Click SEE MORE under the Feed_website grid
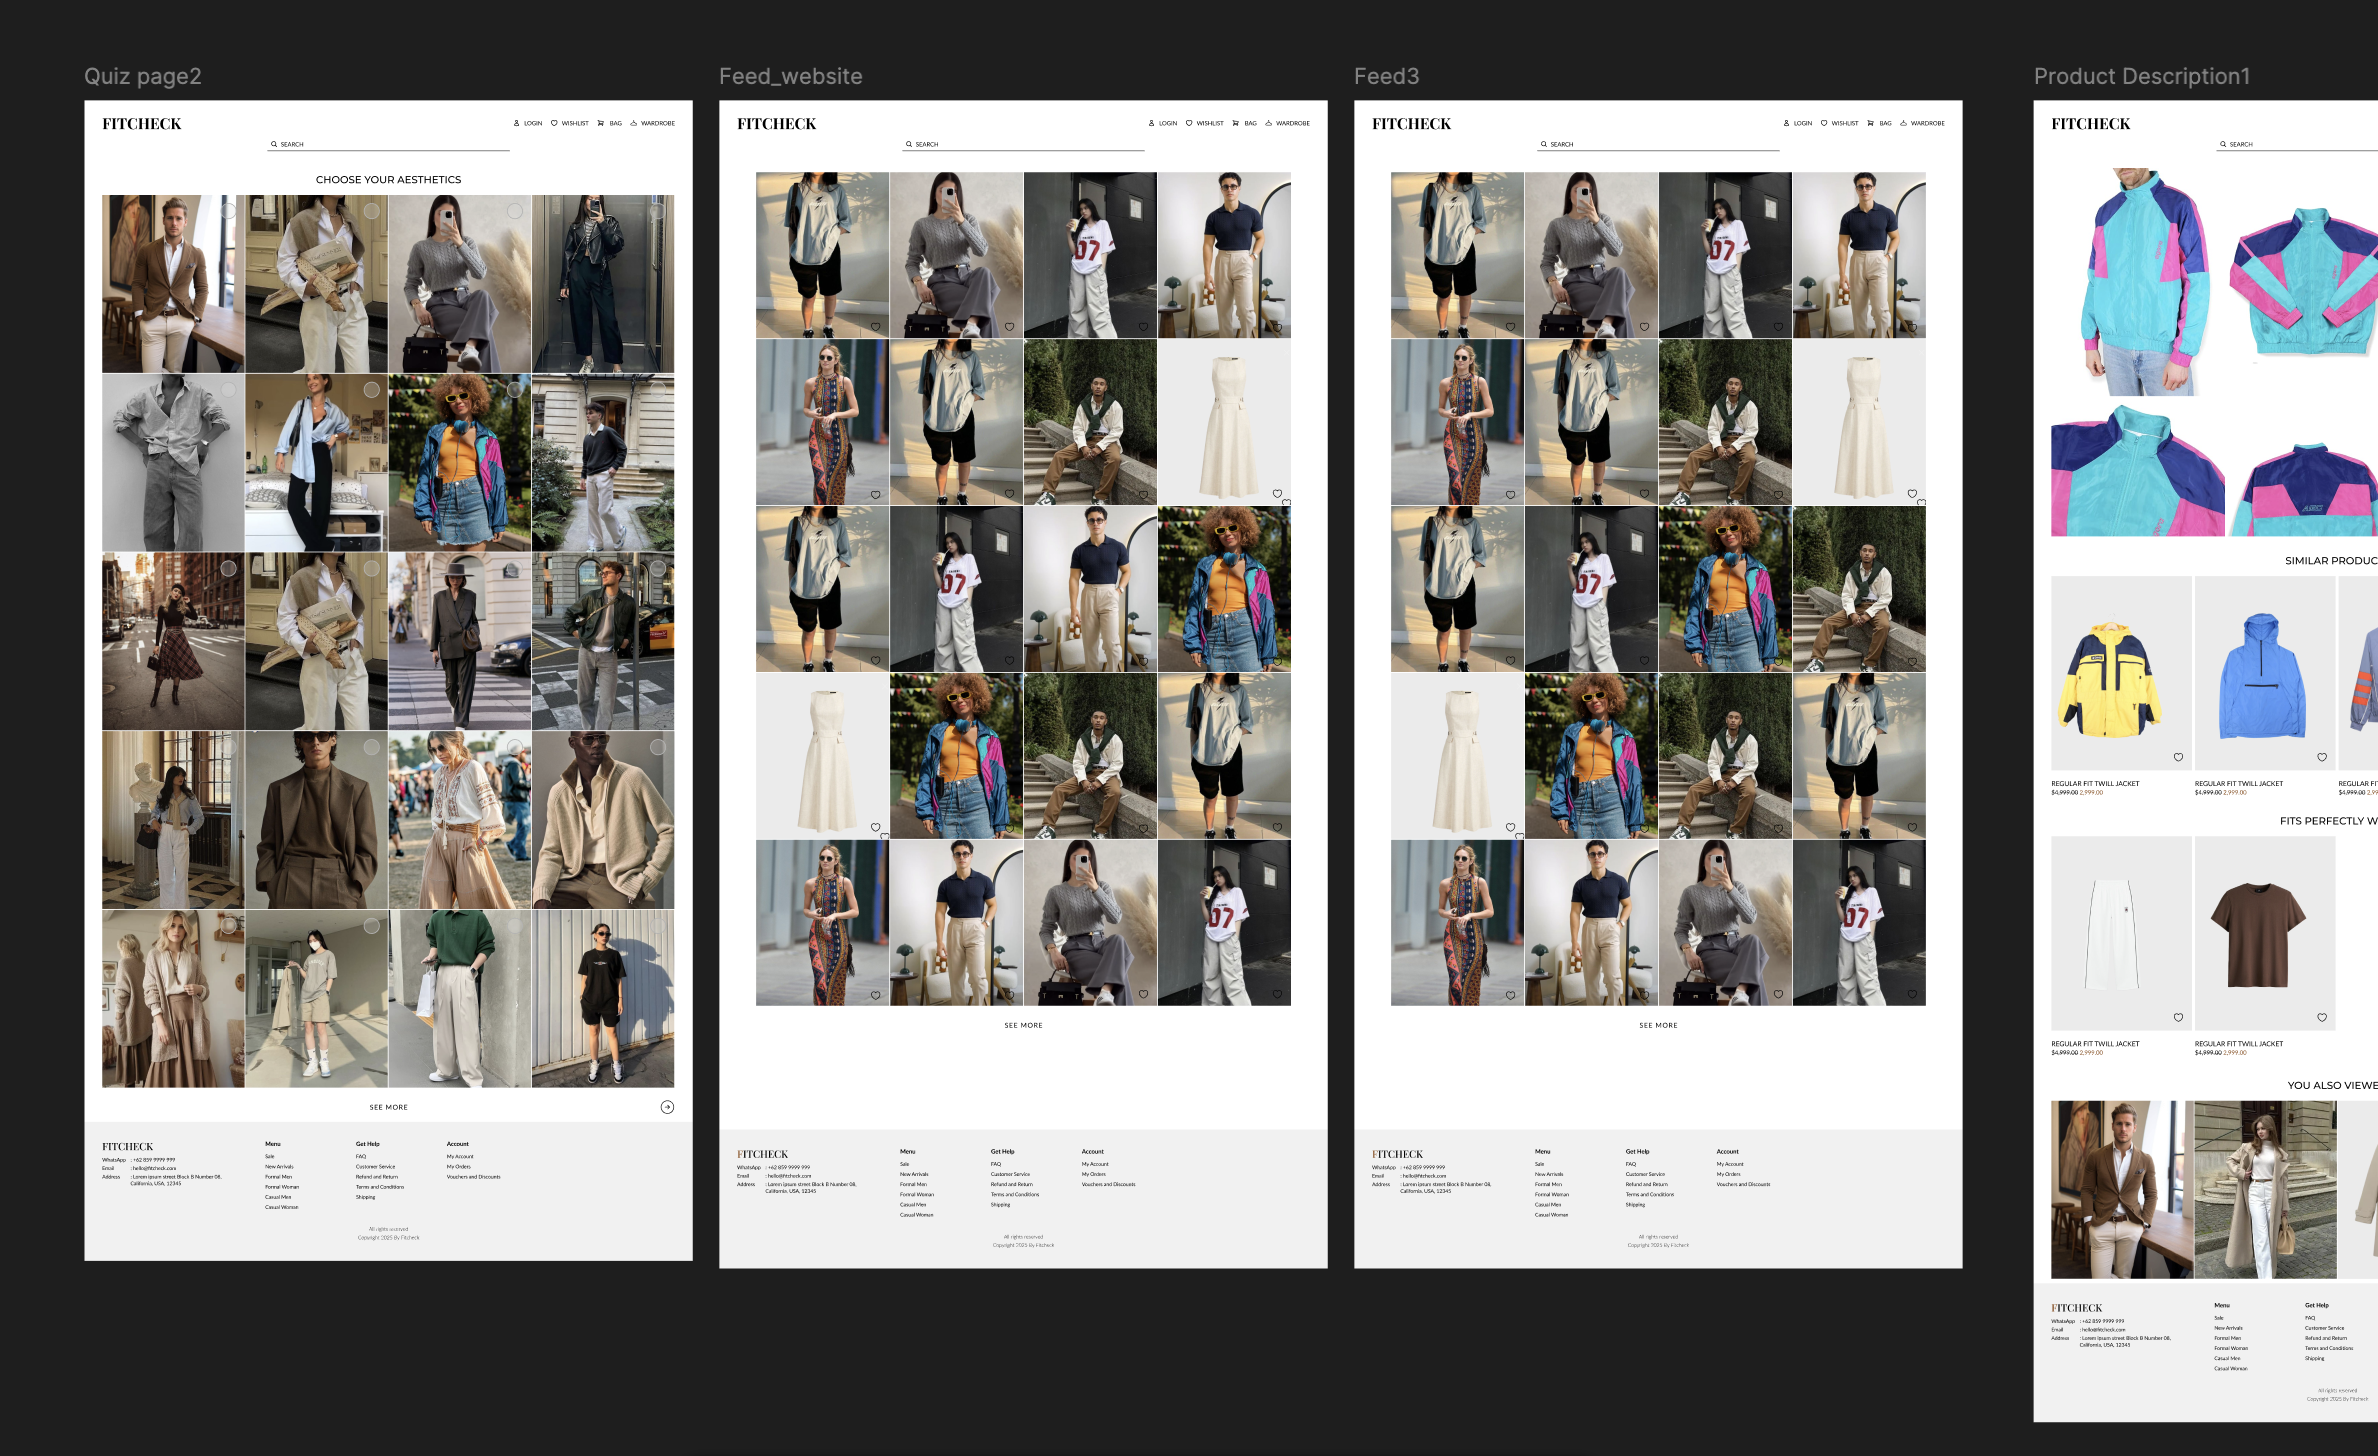The image size is (2378, 1456). point(1023,1025)
